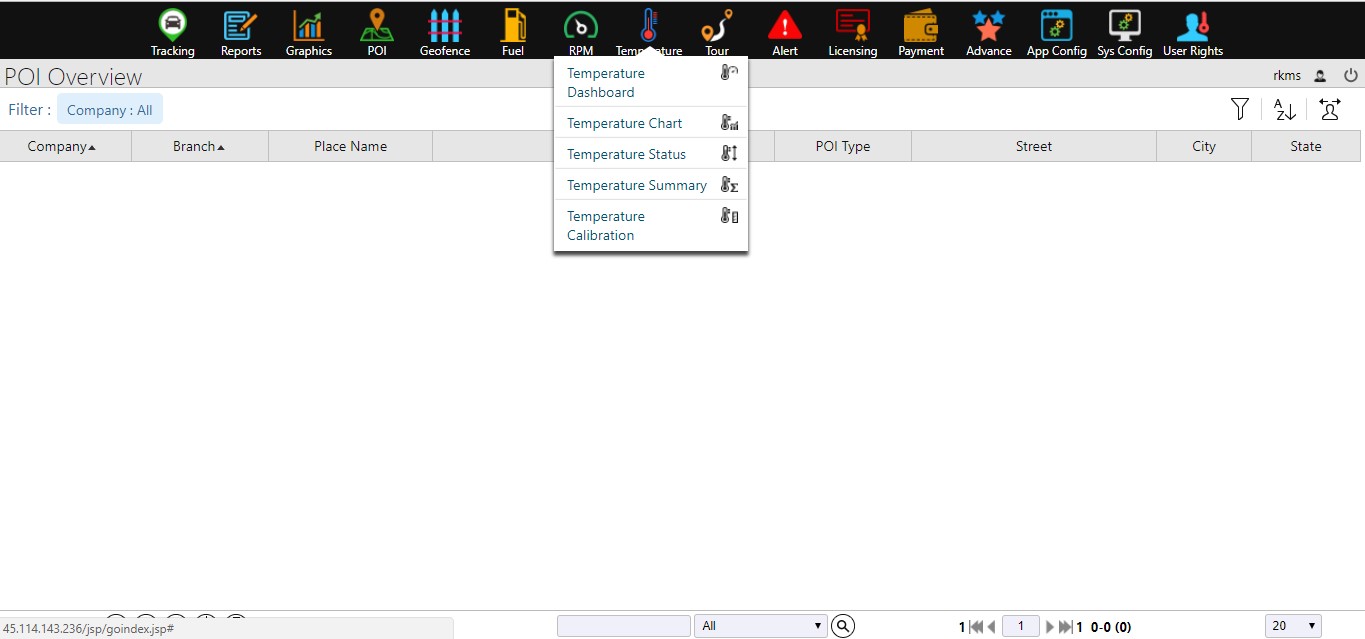This screenshot has width=1365, height=639.
Task: Click the POI Type column header
Action: (x=842, y=146)
